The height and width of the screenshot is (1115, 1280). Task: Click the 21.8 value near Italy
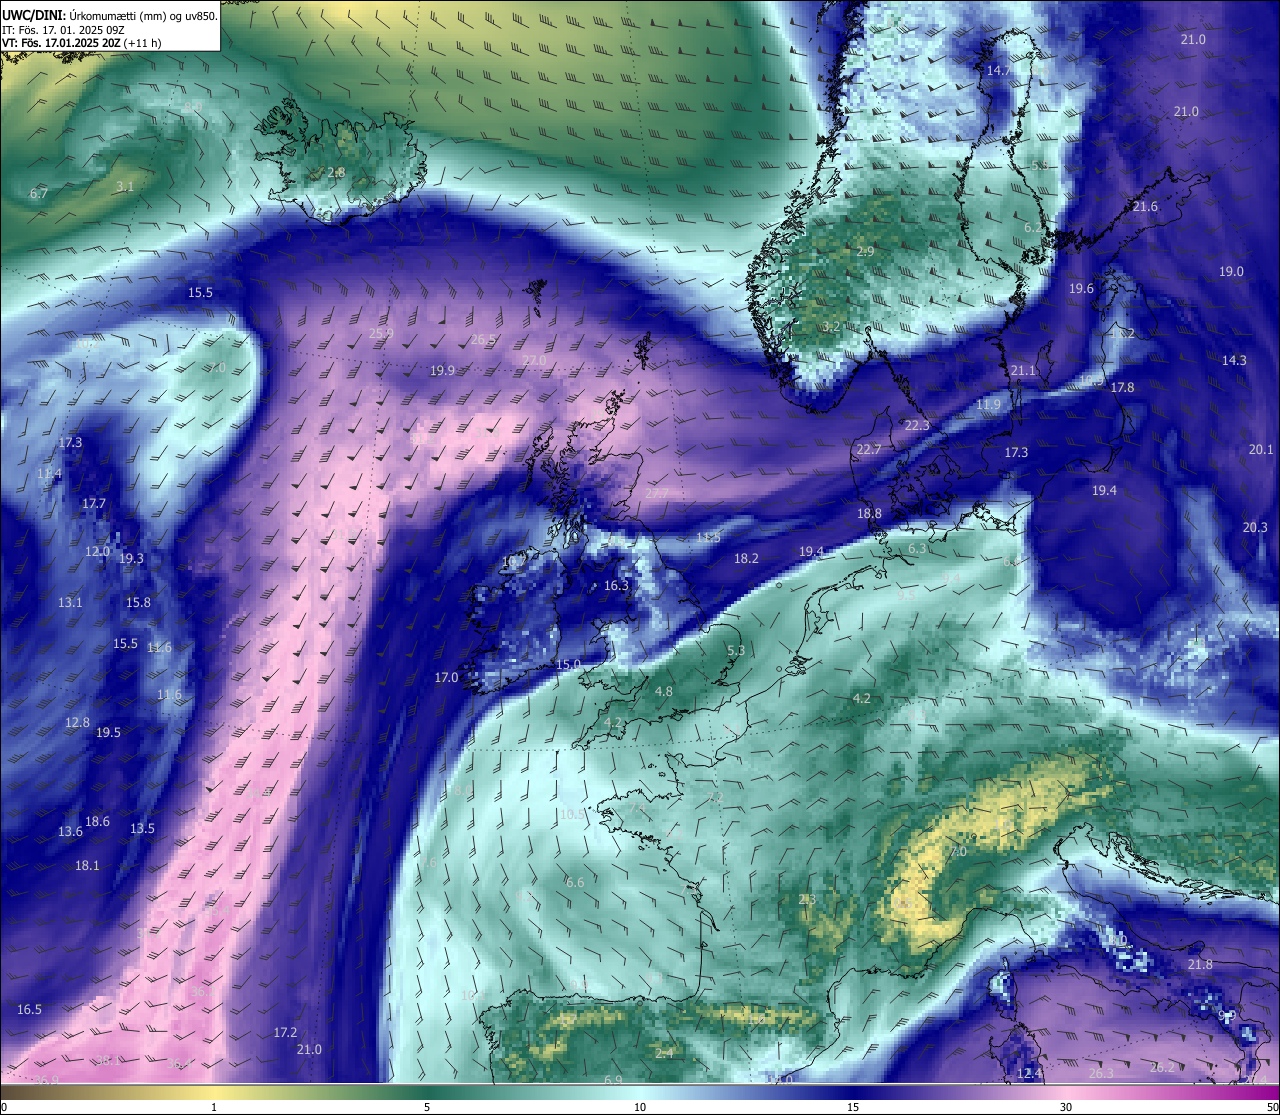tap(1200, 965)
